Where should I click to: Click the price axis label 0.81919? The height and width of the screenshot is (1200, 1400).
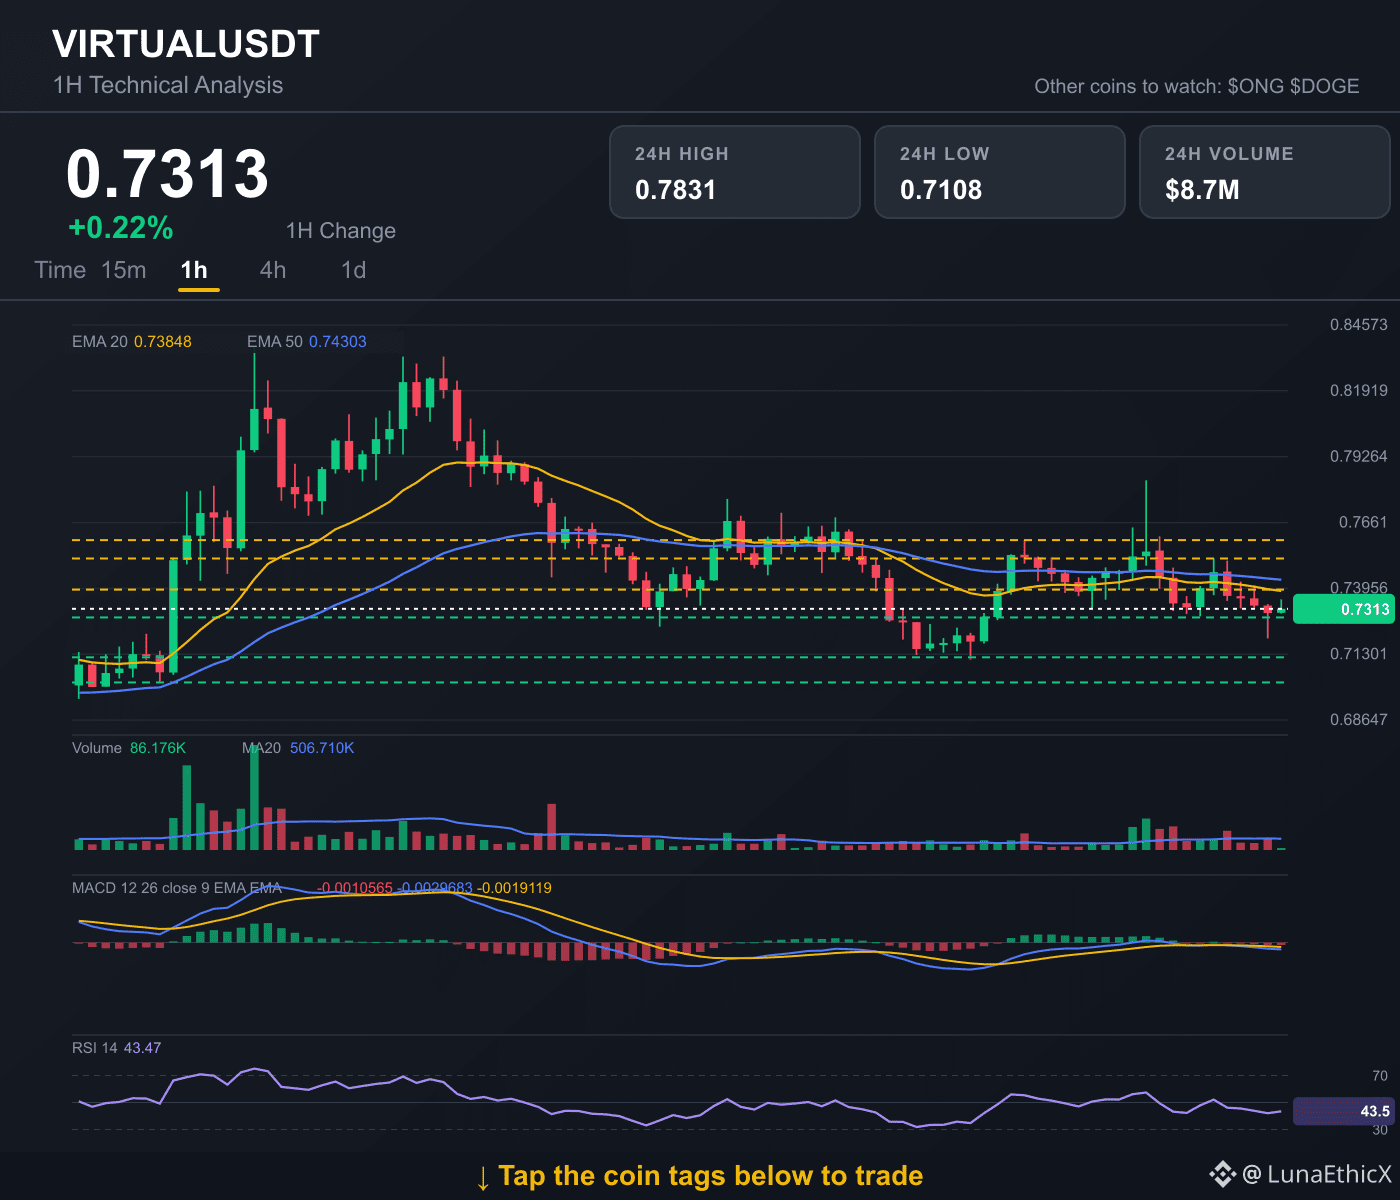[x=1359, y=390]
